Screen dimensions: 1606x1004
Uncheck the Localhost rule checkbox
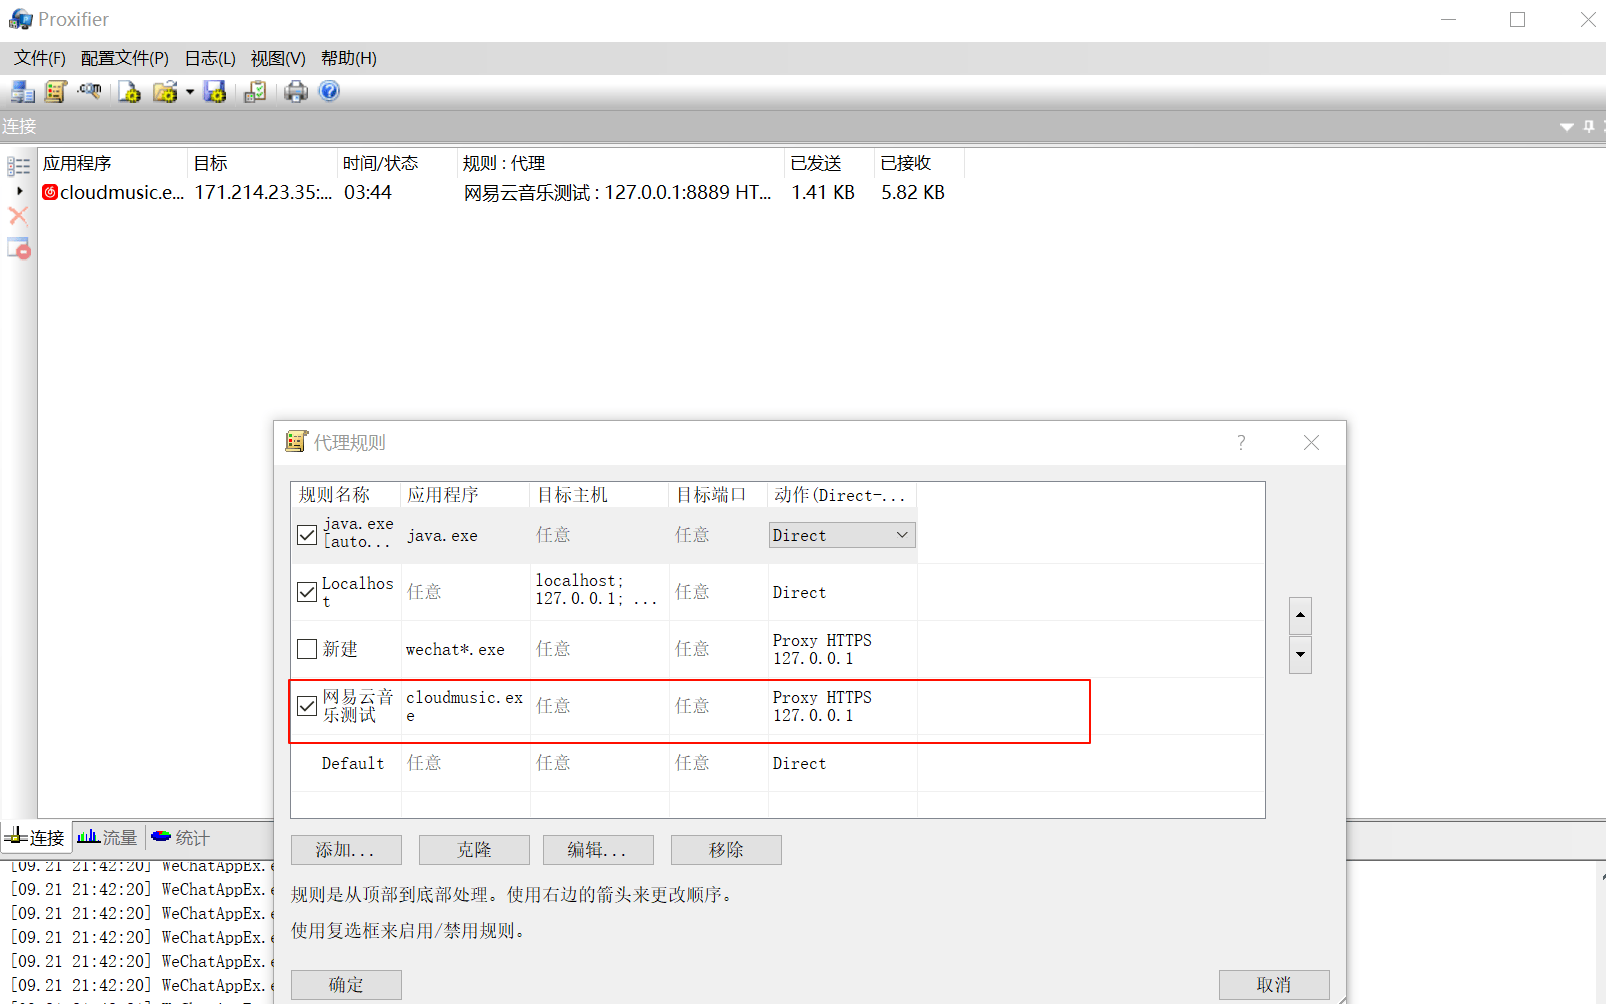(307, 592)
